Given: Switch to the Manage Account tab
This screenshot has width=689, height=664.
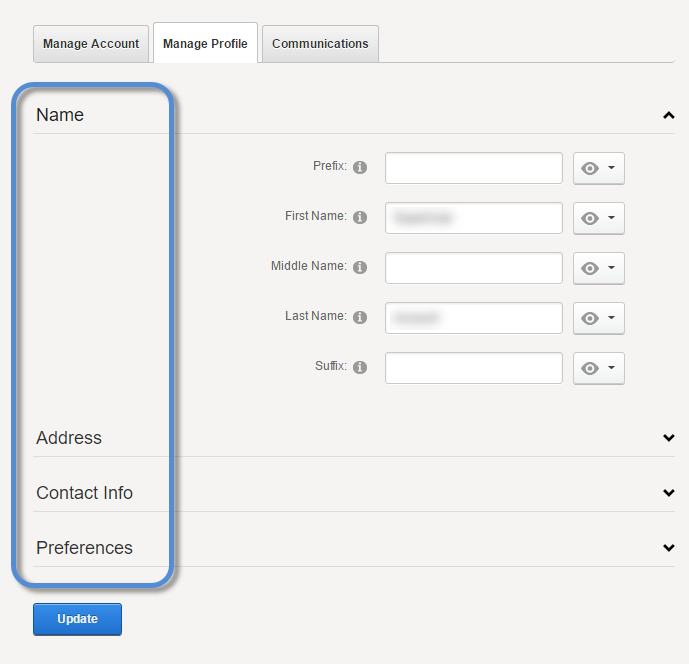Looking at the screenshot, I should click(x=91, y=44).
